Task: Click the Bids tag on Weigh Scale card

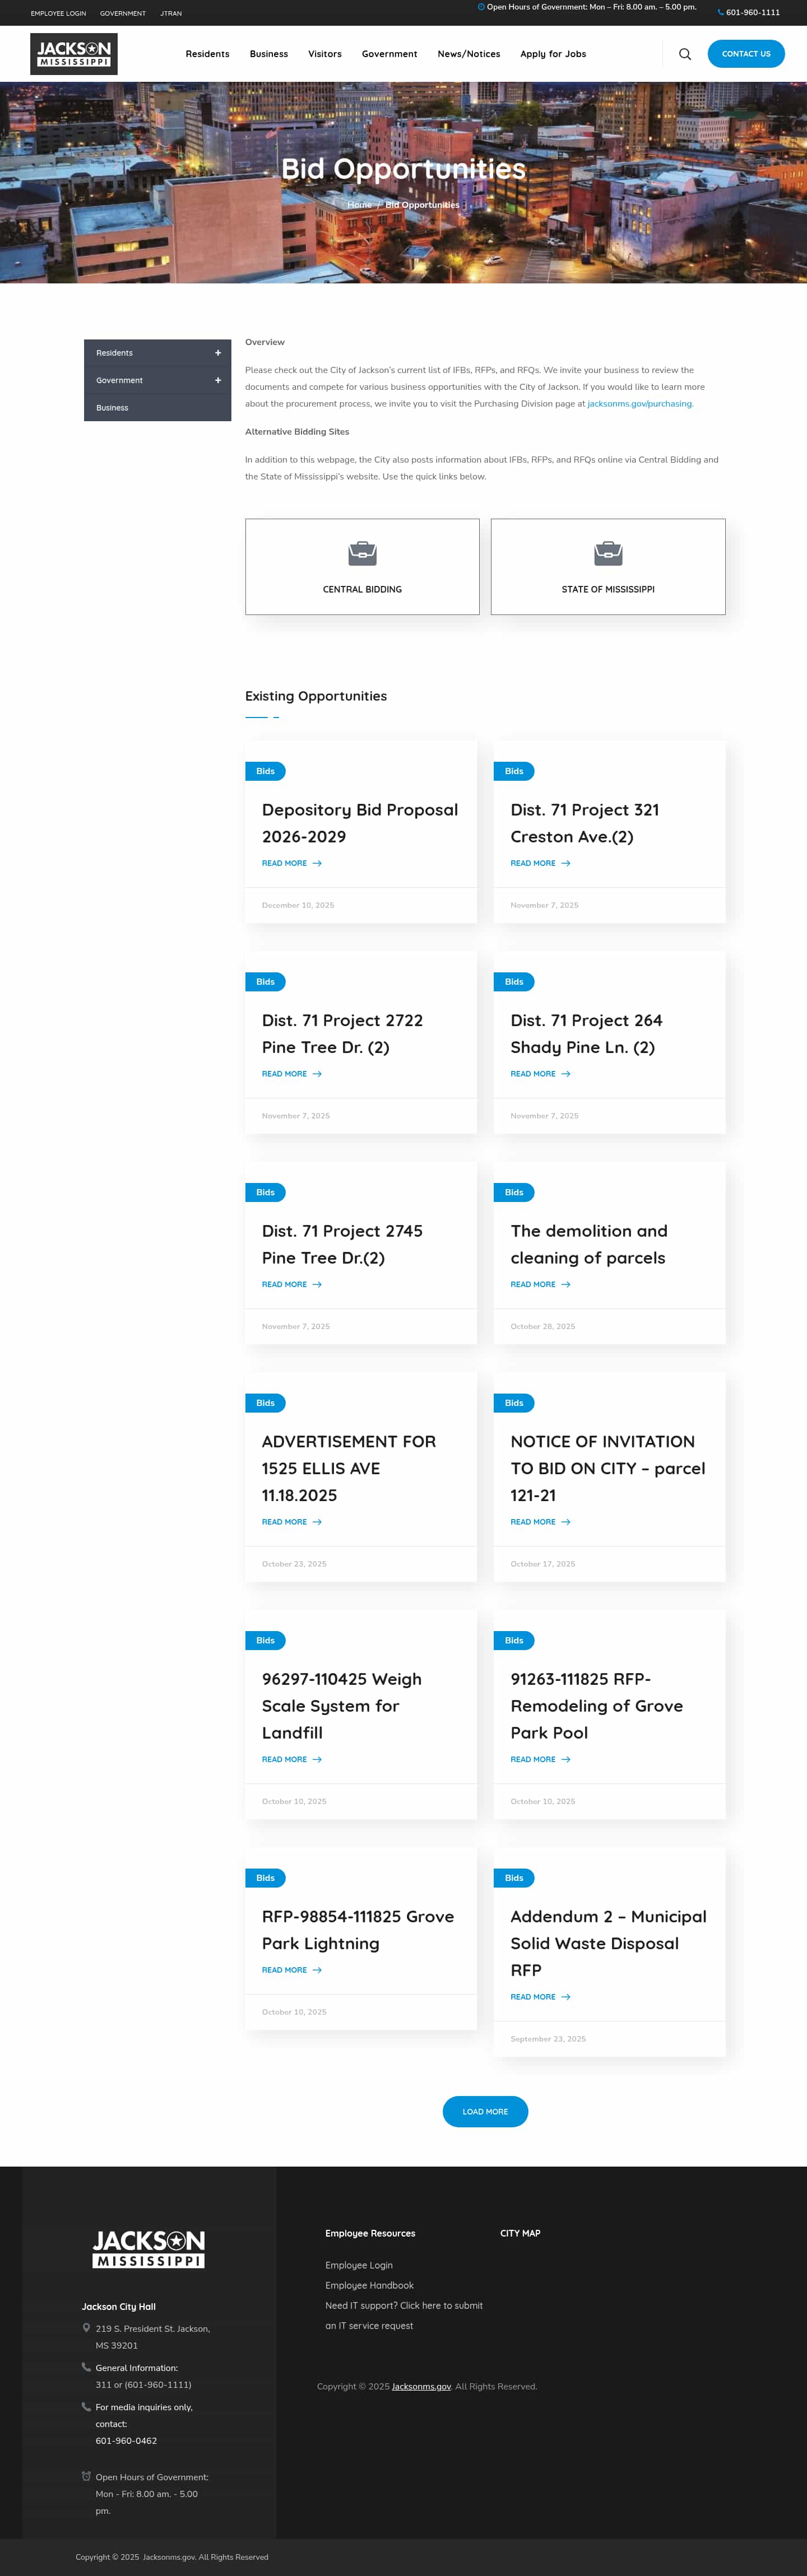Action: [x=265, y=1641]
